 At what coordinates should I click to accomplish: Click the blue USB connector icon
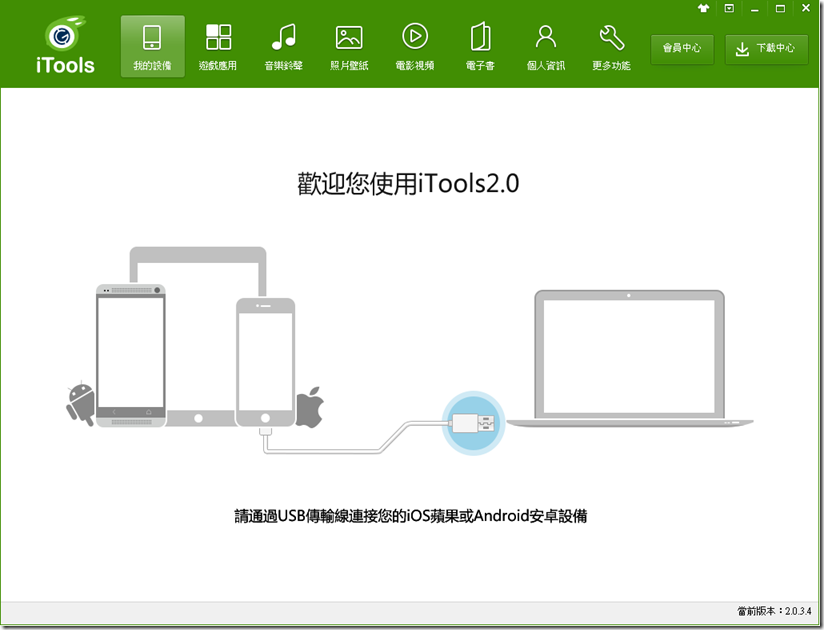(x=473, y=423)
